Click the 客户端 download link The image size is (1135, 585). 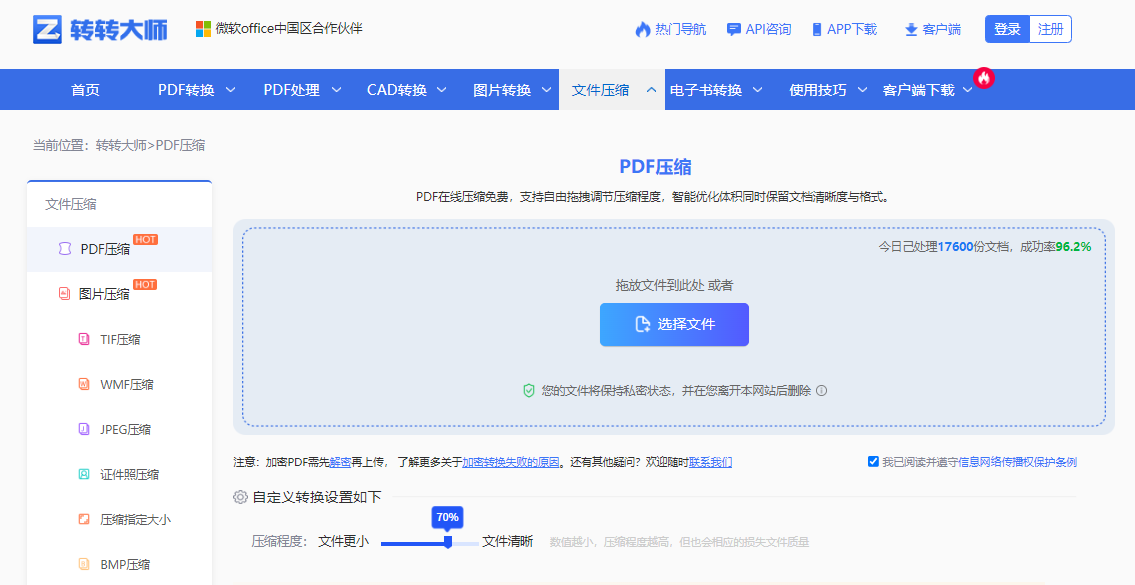[x=933, y=30]
